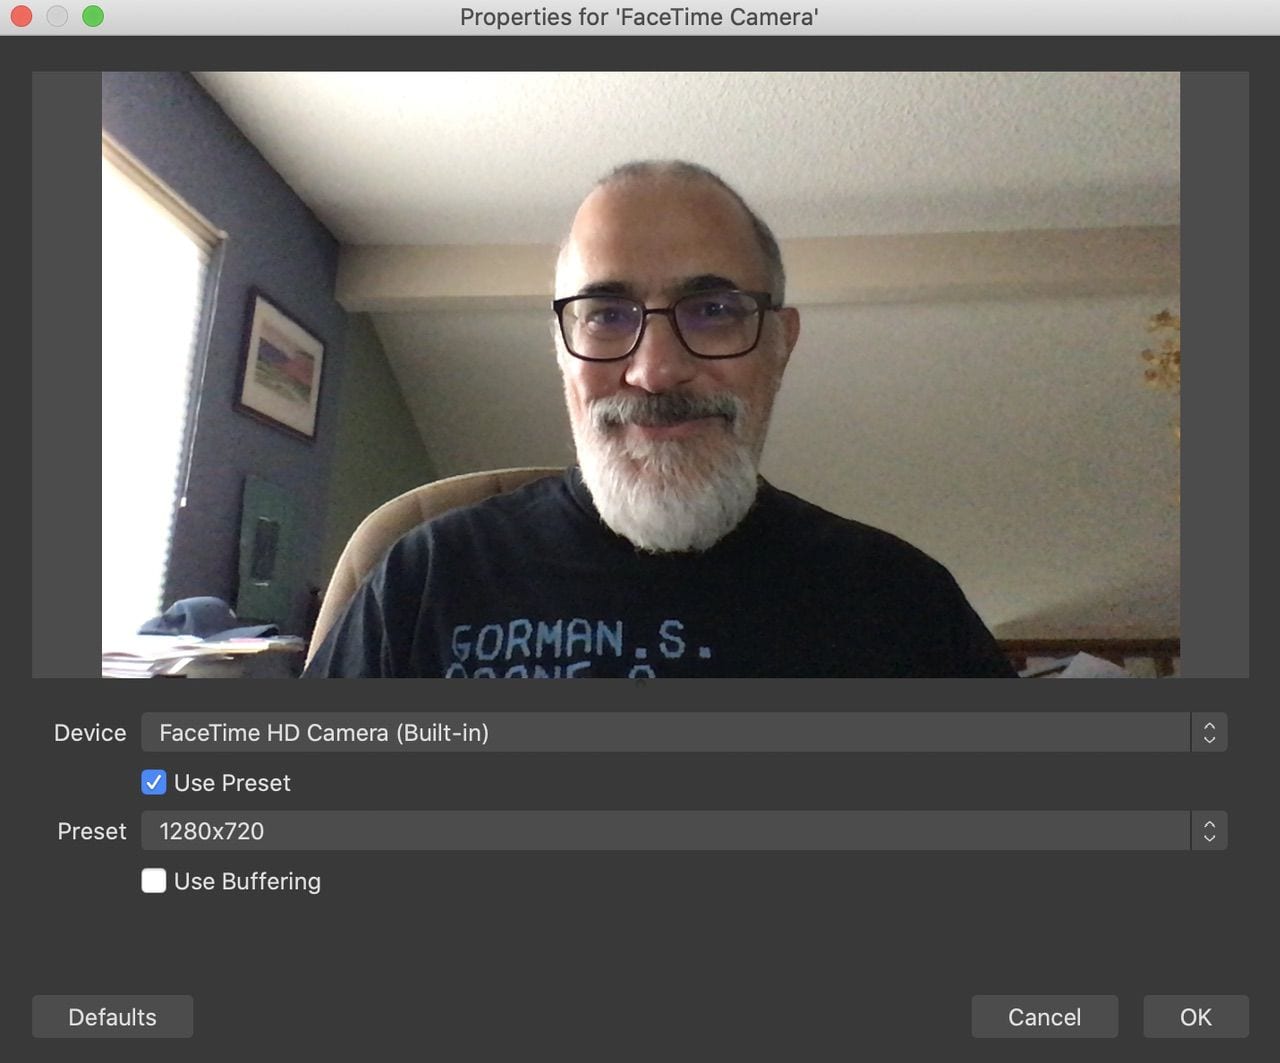The width and height of the screenshot is (1280, 1063).
Task: Click the up-down arrows on Device selector
Action: coord(1209,733)
